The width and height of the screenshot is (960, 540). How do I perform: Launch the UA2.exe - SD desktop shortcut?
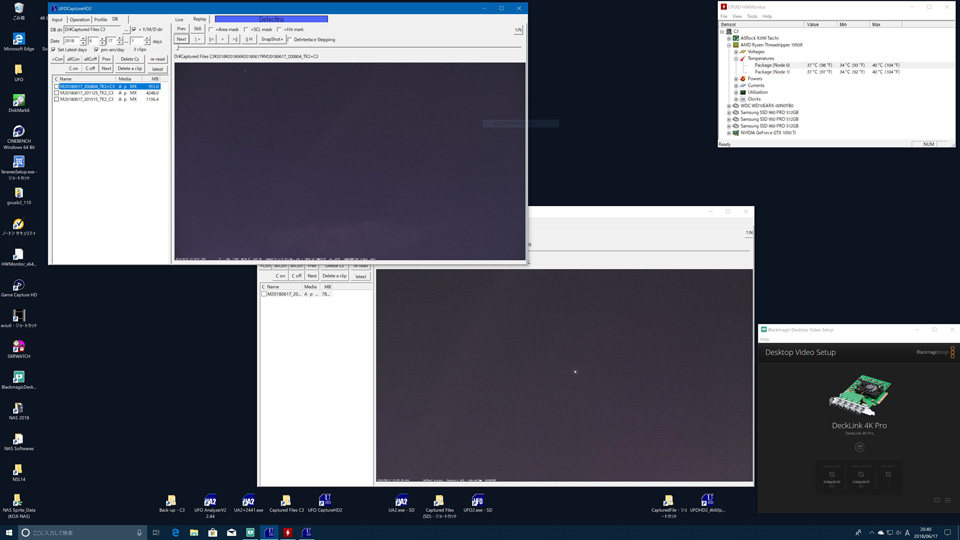(401, 503)
